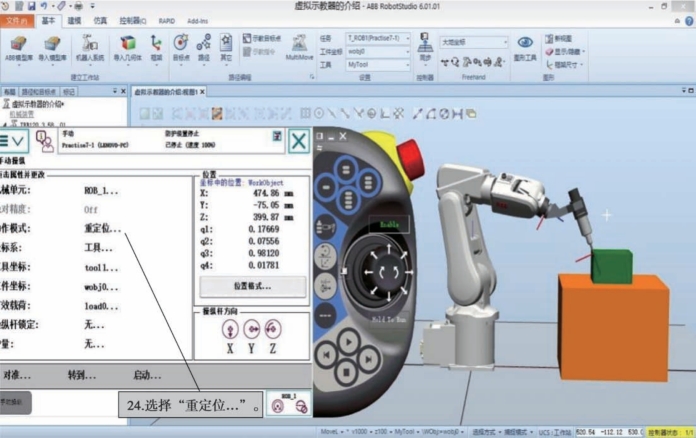The height and width of the screenshot is (438, 696).
Task: Click the MultiMove icon
Action: [299, 48]
